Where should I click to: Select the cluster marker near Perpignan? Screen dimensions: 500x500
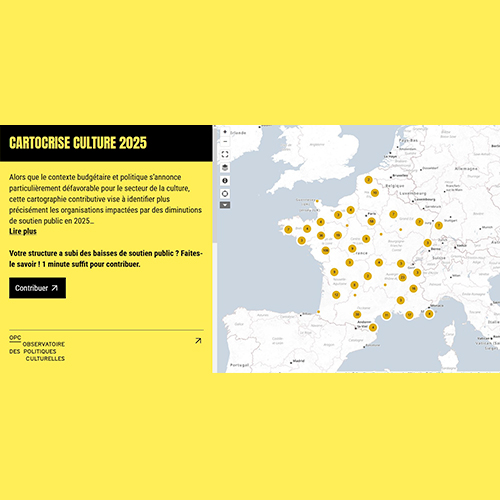(373, 328)
